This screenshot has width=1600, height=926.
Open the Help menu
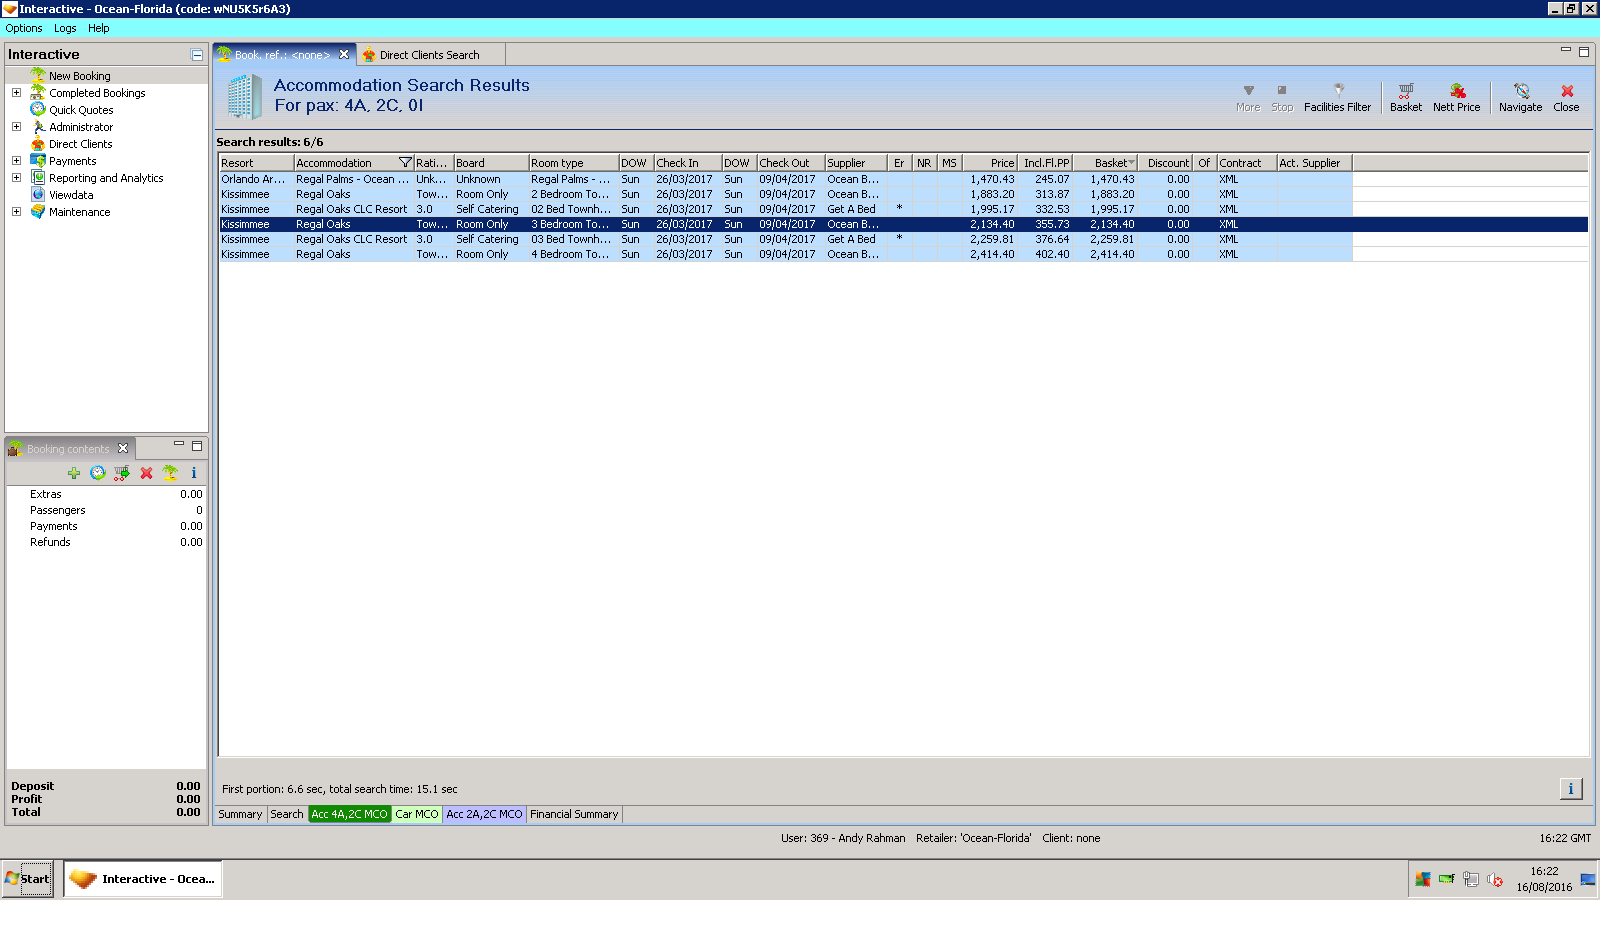pos(98,28)
